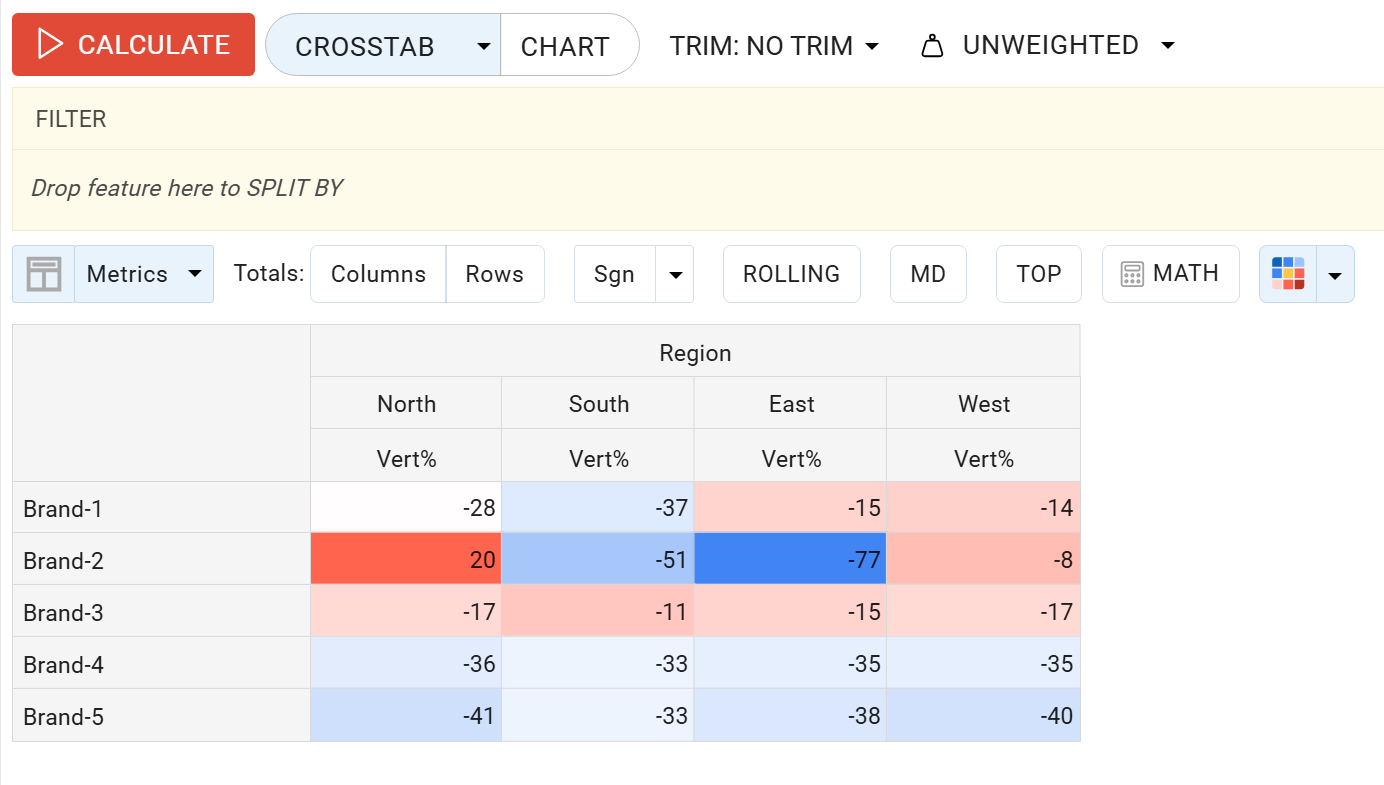
Task: Open the color palette picker arrow
Action: (1335, 273)
